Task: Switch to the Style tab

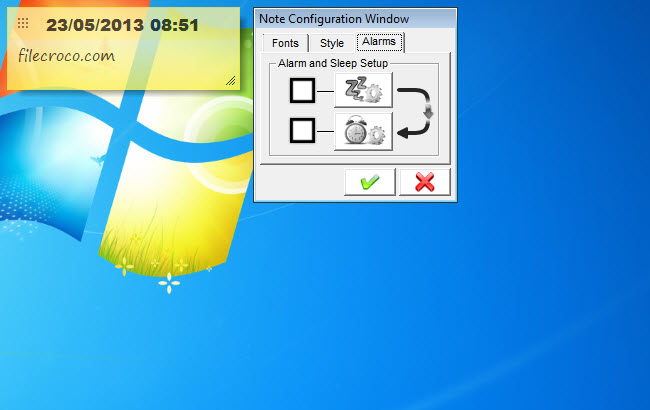Action: click(x=332, y=43)
